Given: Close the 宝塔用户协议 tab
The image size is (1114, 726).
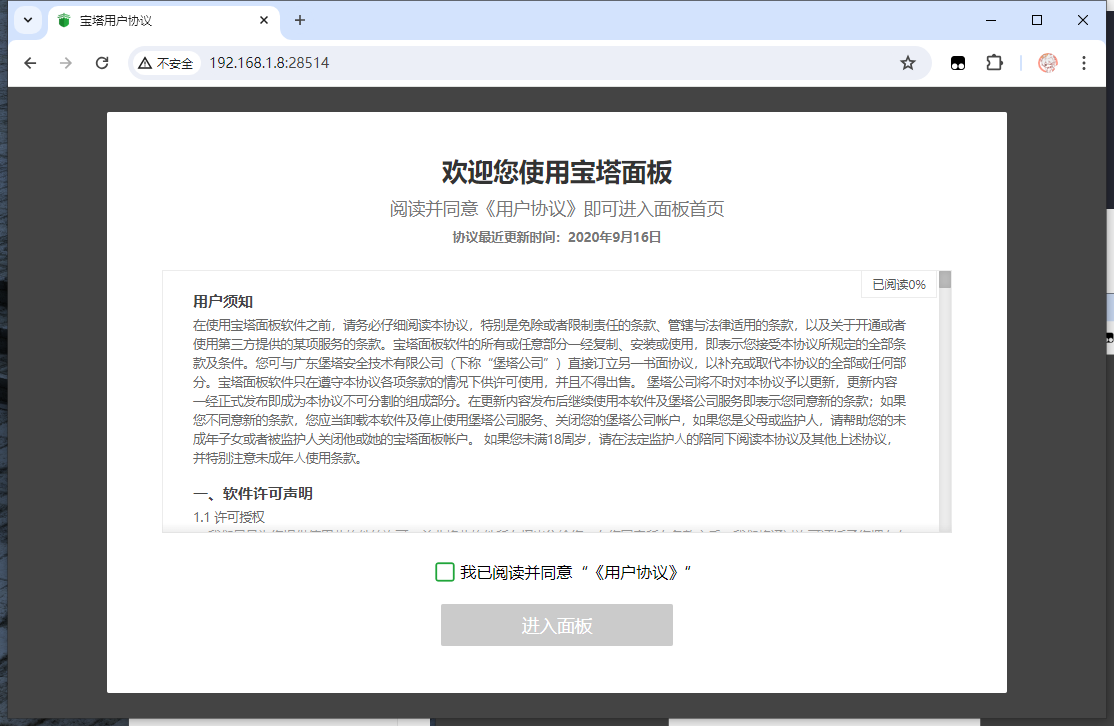Looking at the screenshot, I should coord(265,21).
